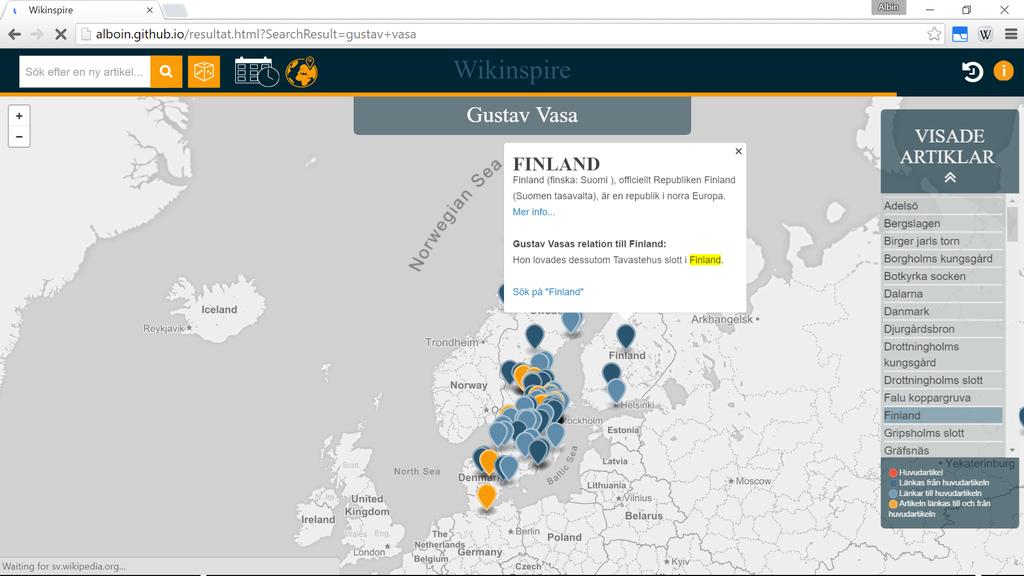Select Drottningholms kungsgård in the list

[x=942, y=355]
